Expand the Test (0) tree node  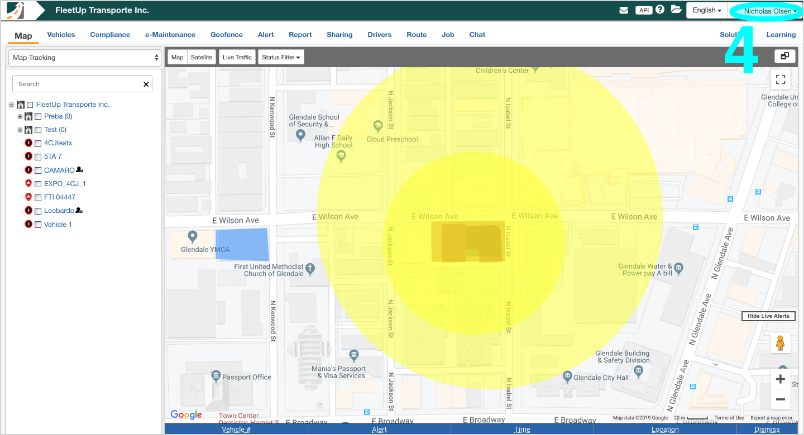(20, 130)
